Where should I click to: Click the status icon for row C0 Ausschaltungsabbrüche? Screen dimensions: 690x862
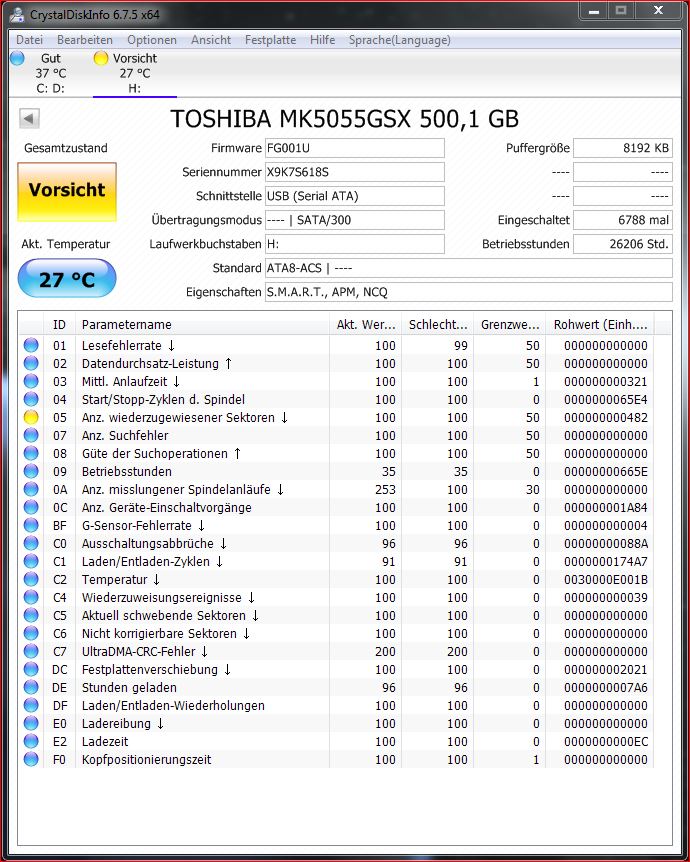(31, 543)
